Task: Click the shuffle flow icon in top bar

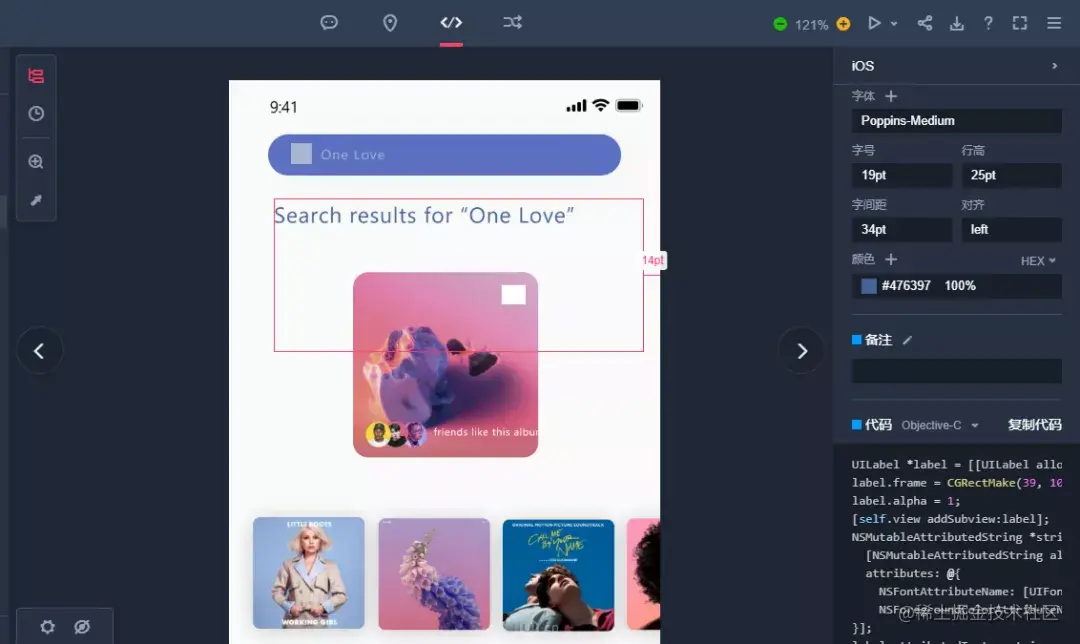Action: coord(512,23)
